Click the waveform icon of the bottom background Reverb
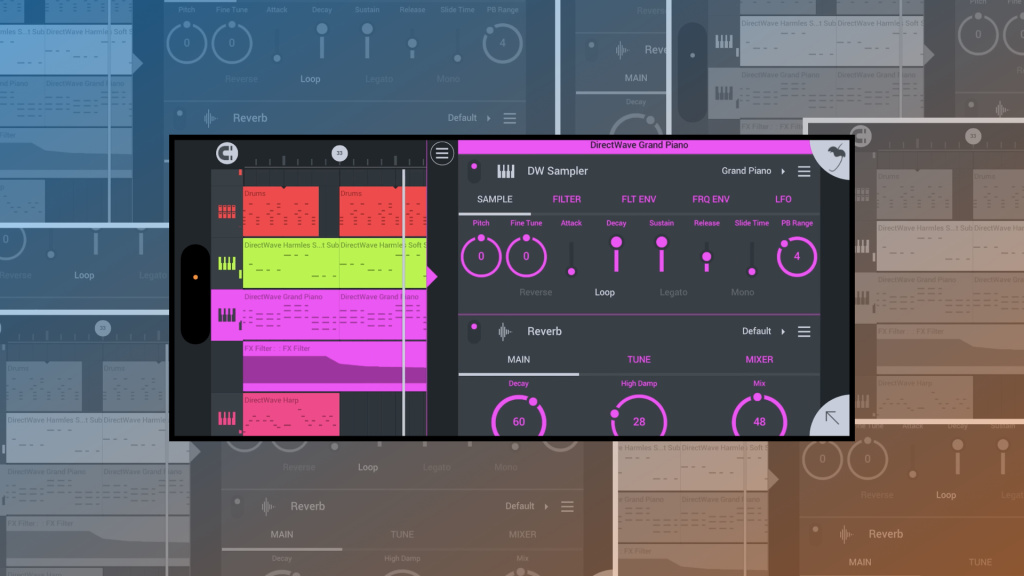Screen dimensions: 1024x576 point(267,506)
